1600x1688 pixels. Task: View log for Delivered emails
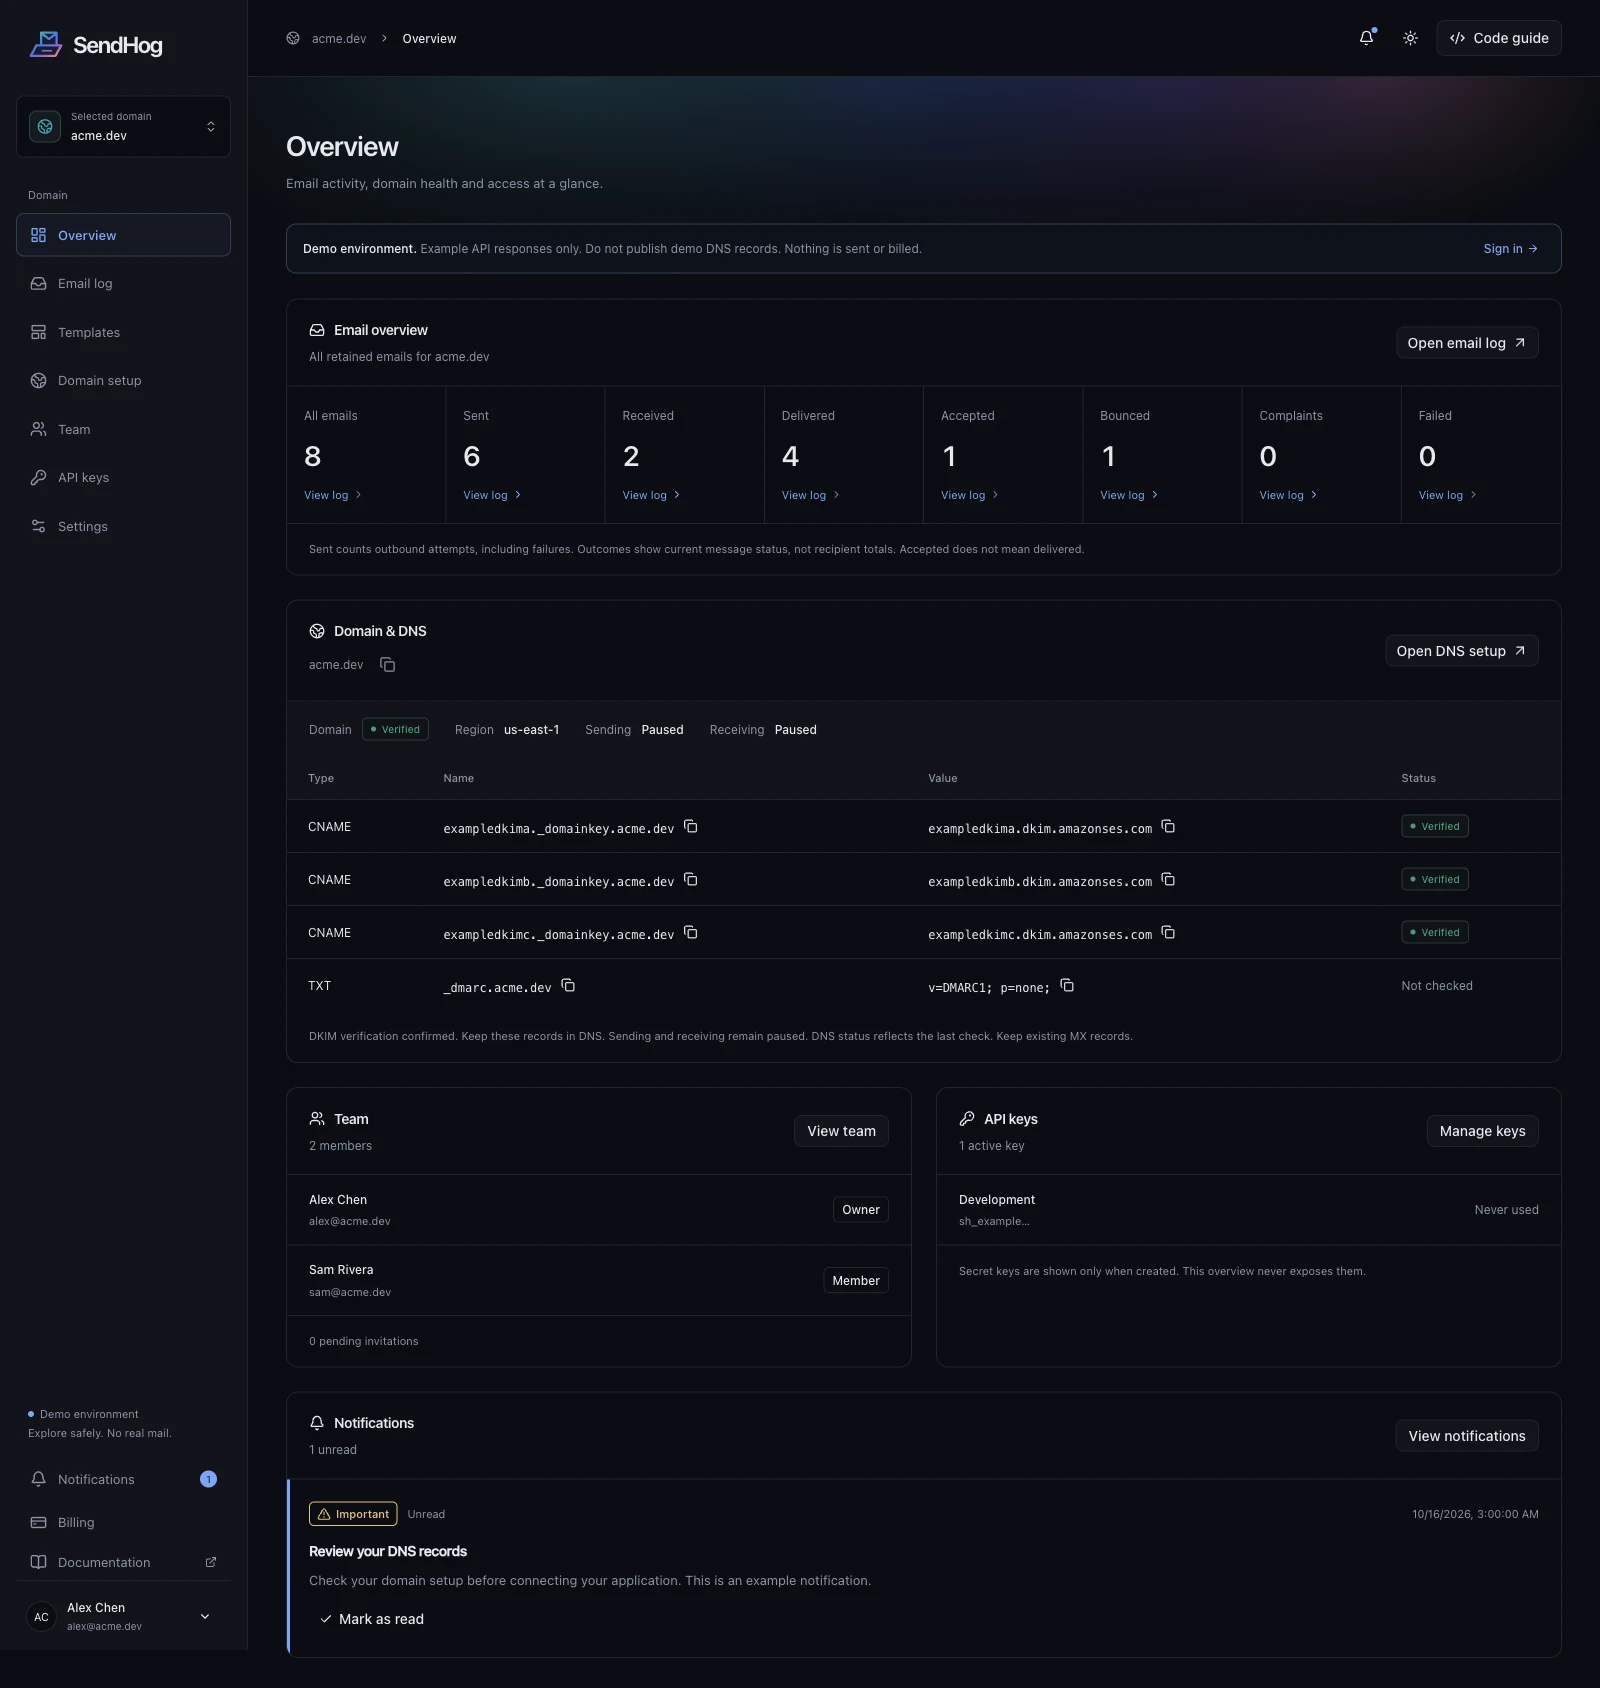(x=811, y=495)
